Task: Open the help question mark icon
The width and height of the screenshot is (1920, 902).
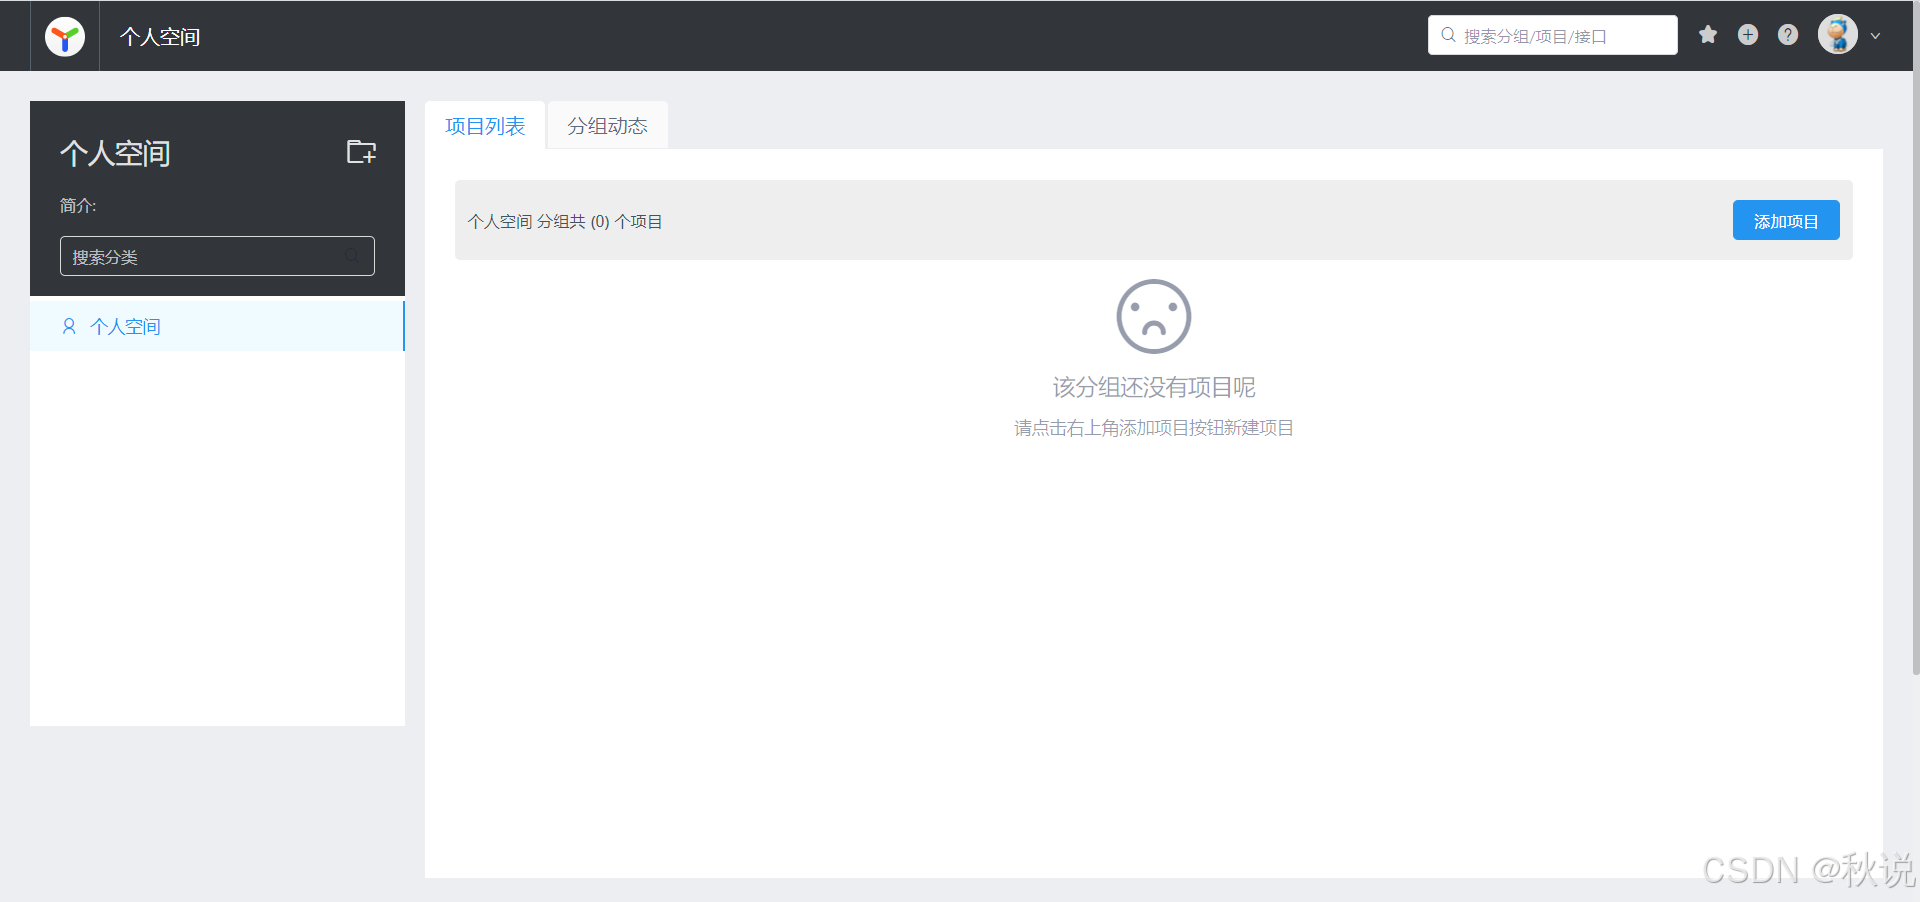Action: pyautogui.click(x=1788, y=35)
